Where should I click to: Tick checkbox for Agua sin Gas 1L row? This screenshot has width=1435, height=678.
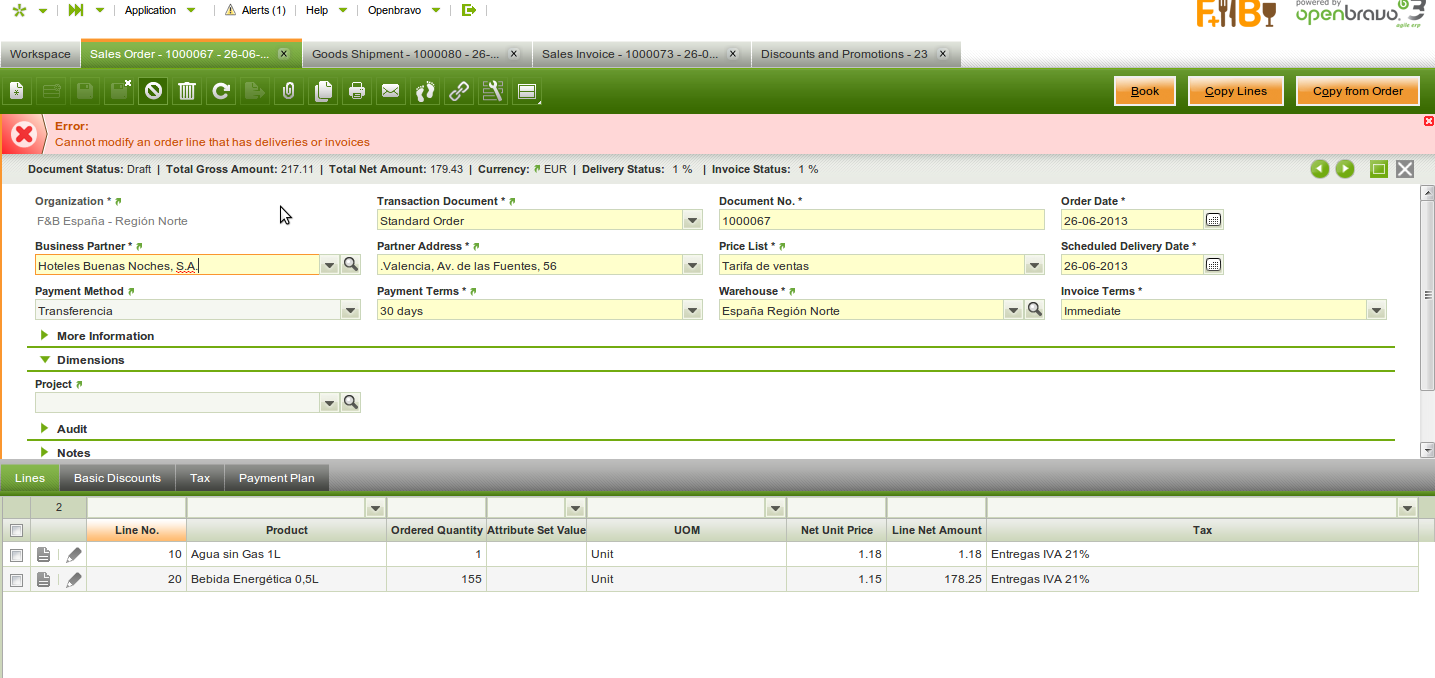coord(16,555)
